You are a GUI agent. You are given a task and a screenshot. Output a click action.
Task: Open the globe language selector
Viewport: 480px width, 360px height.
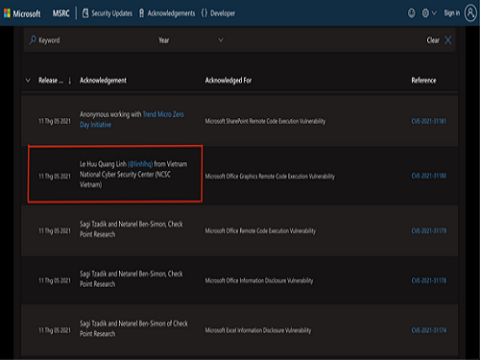tap(429, 13)
